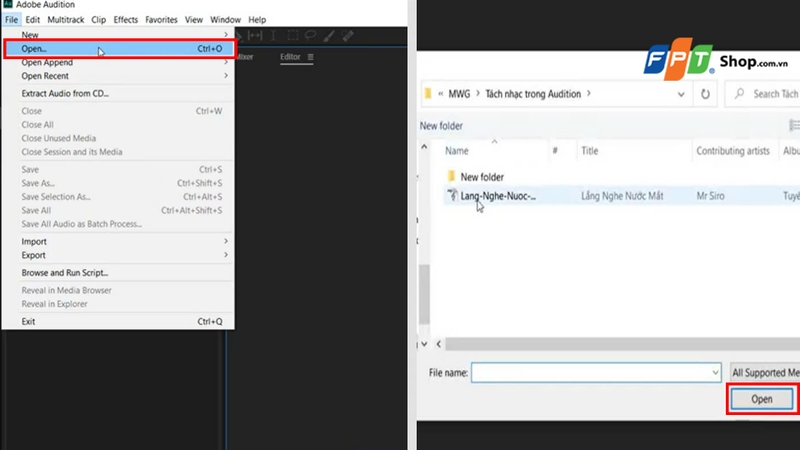The width and height of the screenshot is (800, 450).
Task: Select the Marquee Selection tool
Action: pyautogui.click(x=292, y=35)
